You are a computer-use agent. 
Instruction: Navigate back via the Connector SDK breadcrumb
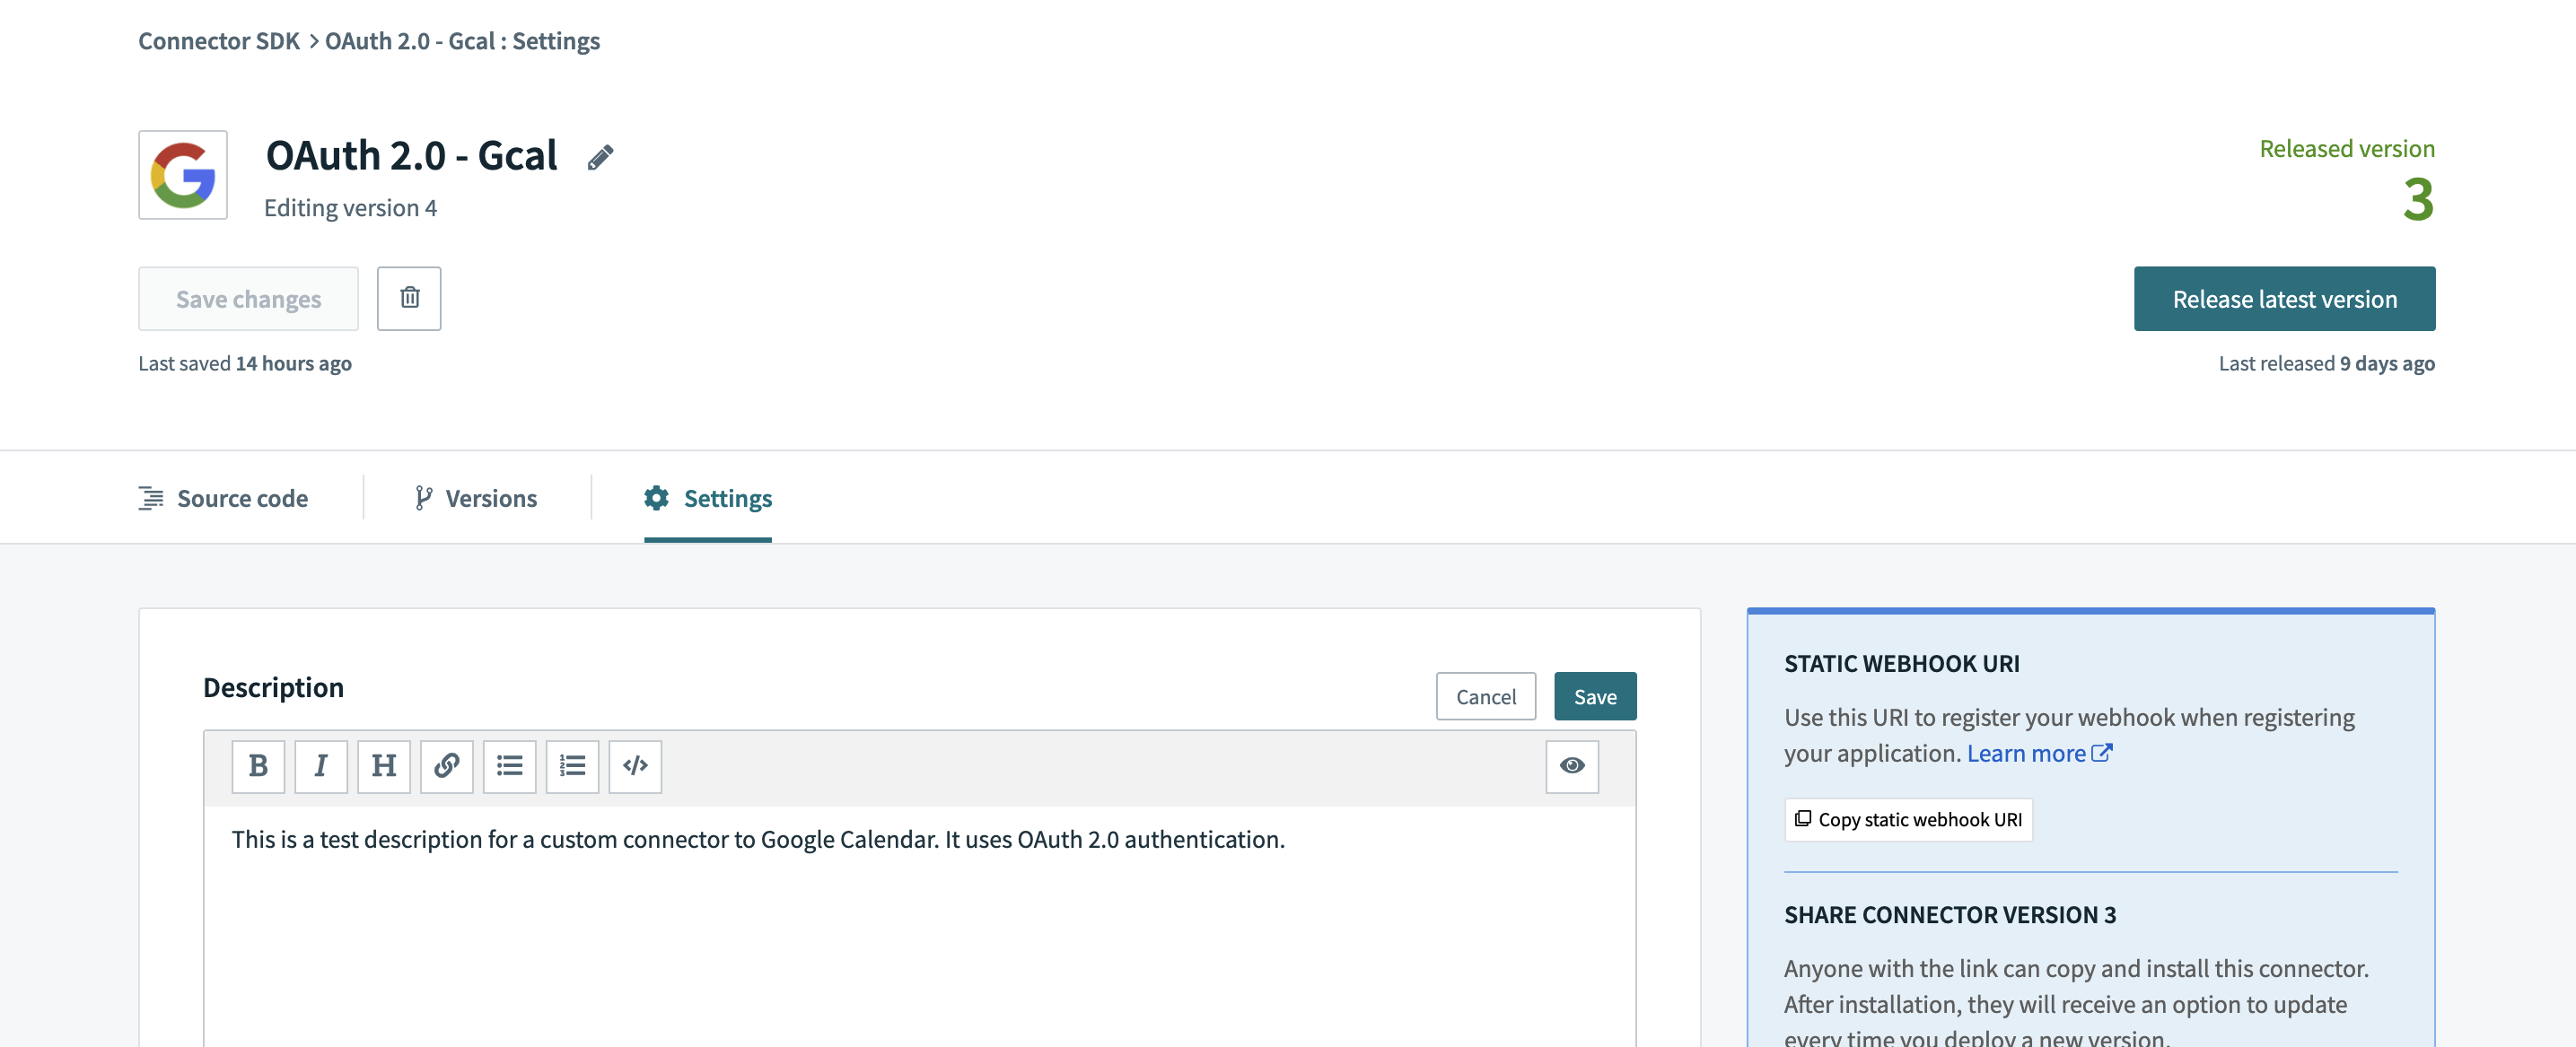point(218,40)
